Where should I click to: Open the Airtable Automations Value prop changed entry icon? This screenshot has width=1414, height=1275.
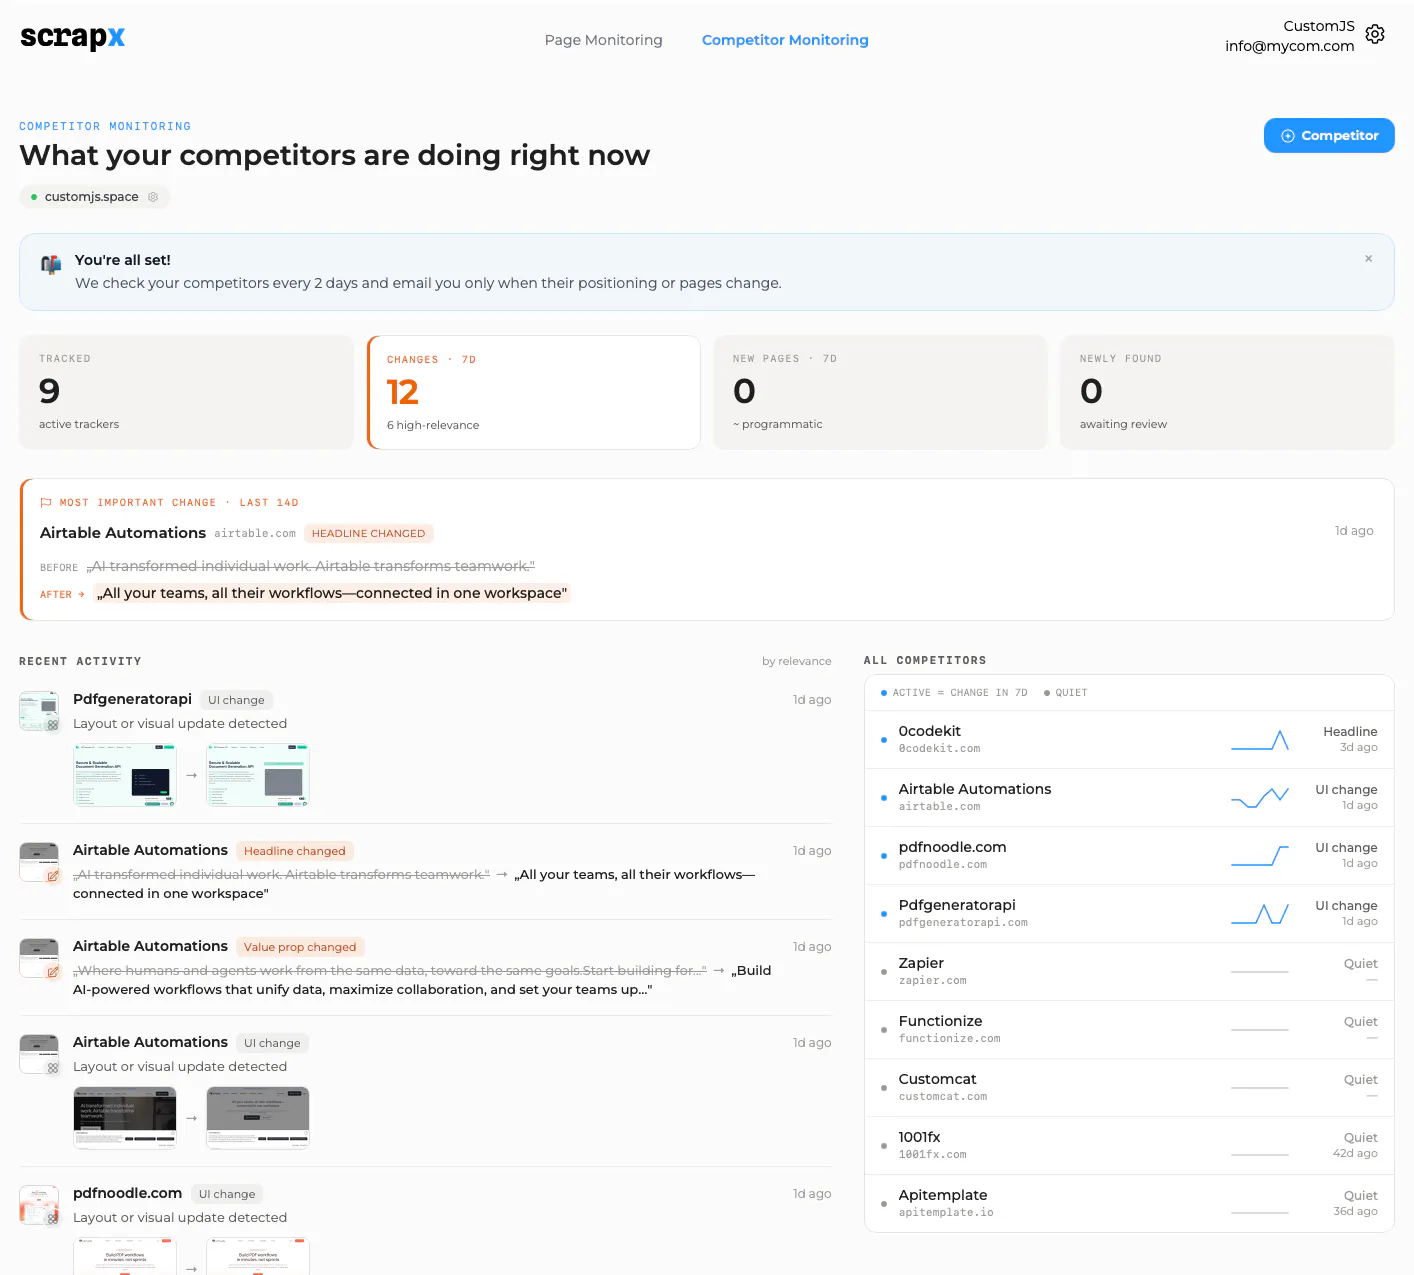tap(39, 958)
